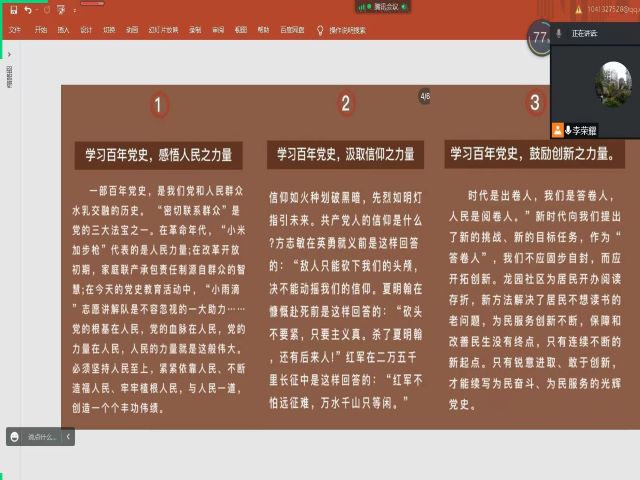This screenshot has height=480, width=640.
Task: Switch to the 视图 (View) tab
Action: click(x=241, y=30)
